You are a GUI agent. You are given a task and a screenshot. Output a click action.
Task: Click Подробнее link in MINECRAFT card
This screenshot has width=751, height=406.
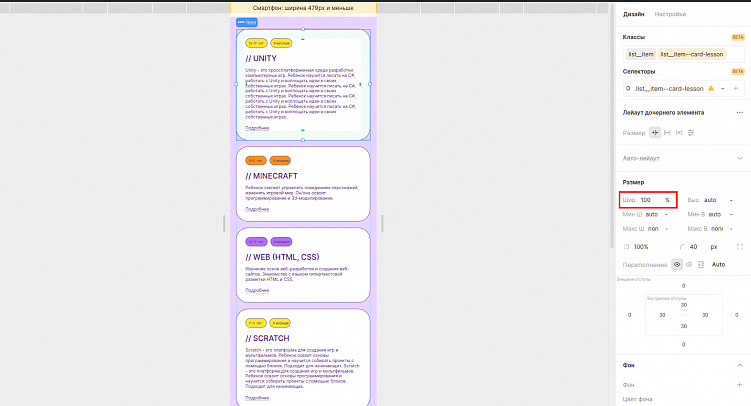[257, 209]
